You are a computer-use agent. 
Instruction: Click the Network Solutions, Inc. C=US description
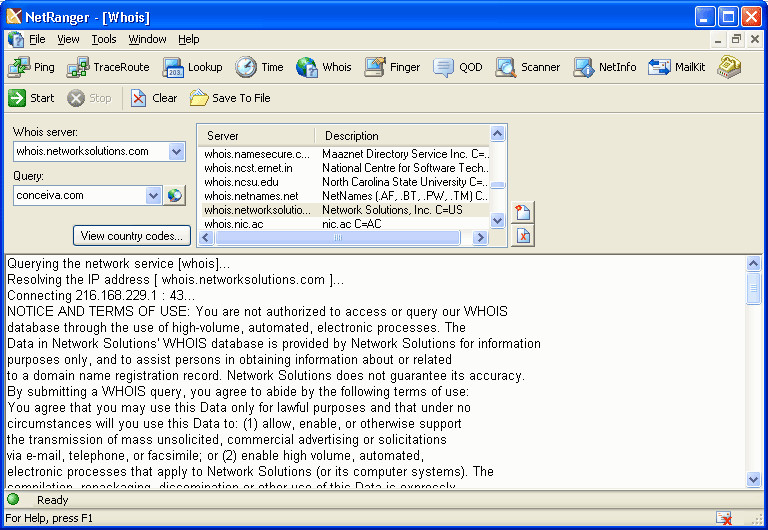point(392,210)
